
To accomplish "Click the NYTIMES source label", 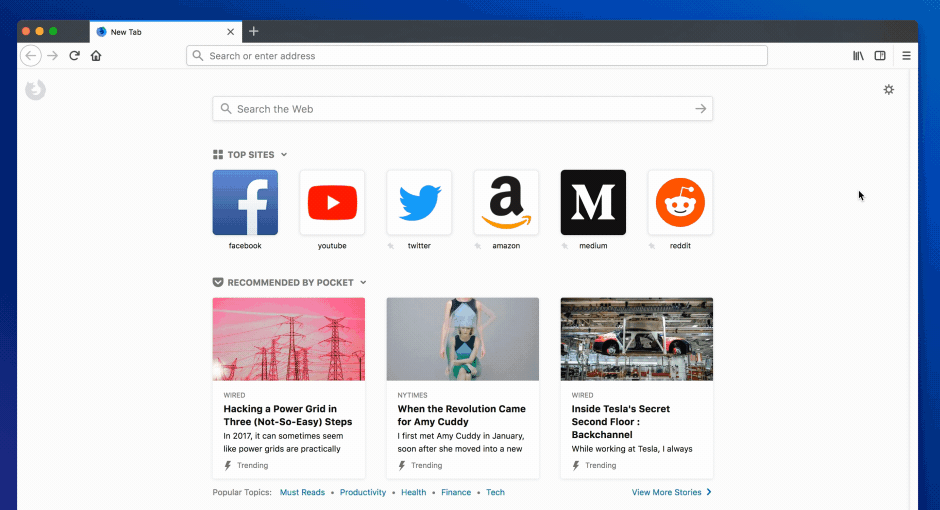I will (412, 395).
